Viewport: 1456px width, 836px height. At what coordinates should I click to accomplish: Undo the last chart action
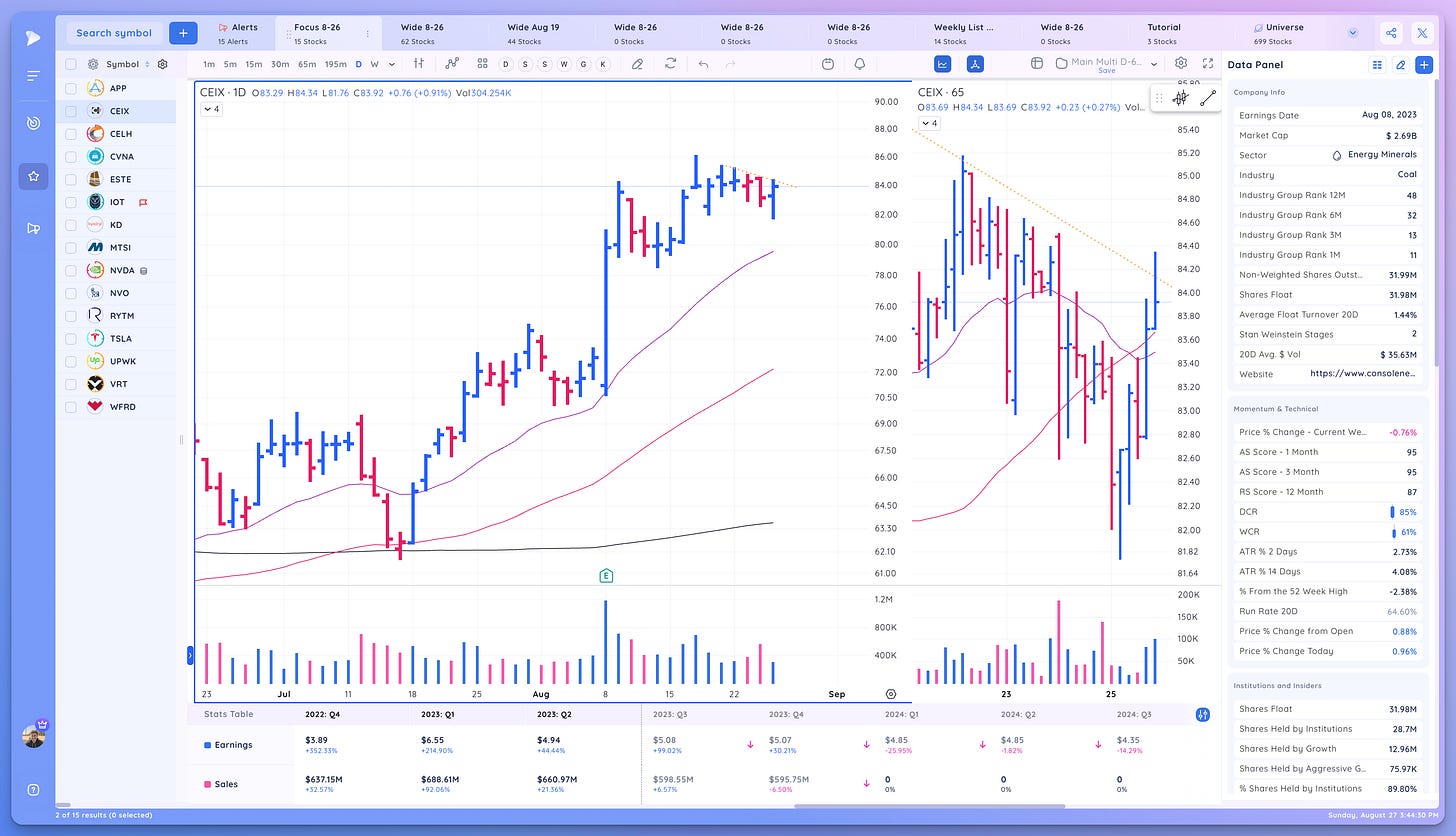click(x=703, y=63)
